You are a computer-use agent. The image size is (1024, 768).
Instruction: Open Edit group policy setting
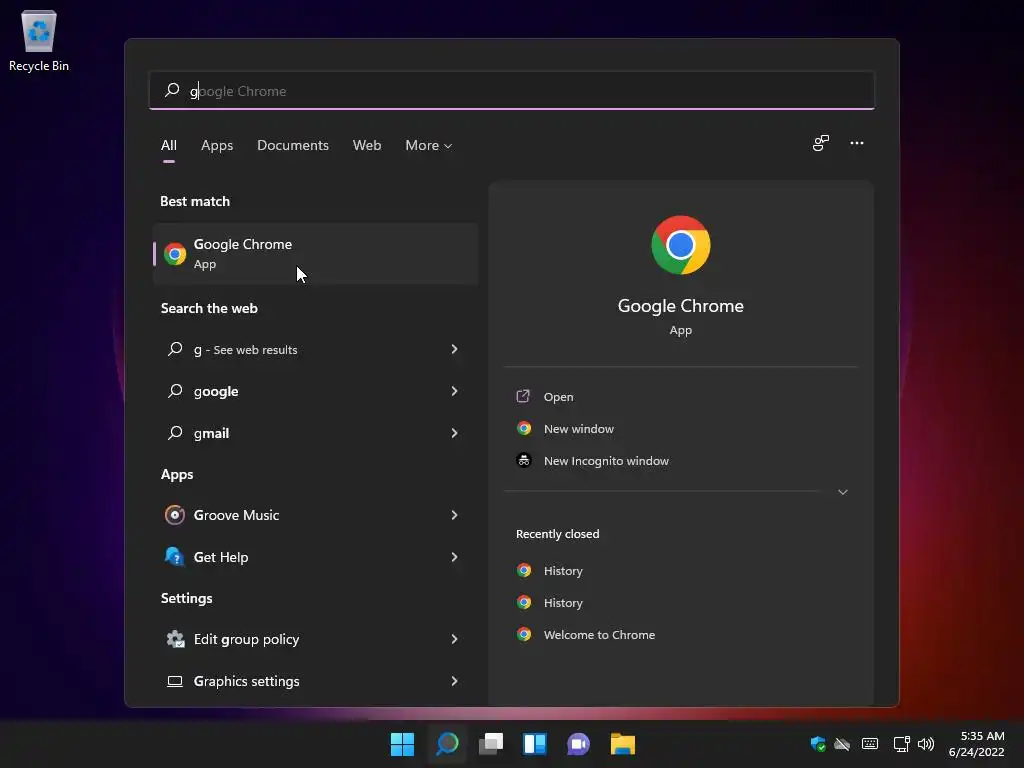click(315, 639)
